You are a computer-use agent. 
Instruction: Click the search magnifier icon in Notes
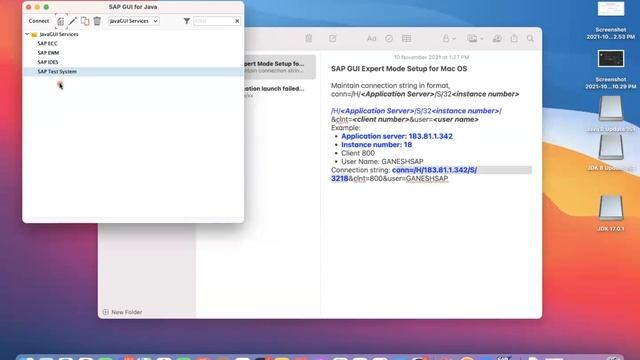click(x=530, y=39)
